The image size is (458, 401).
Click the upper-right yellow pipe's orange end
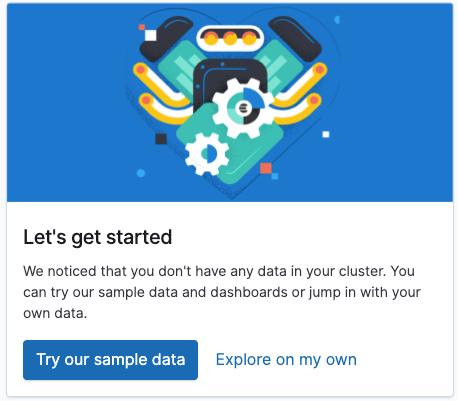[320, 69]
